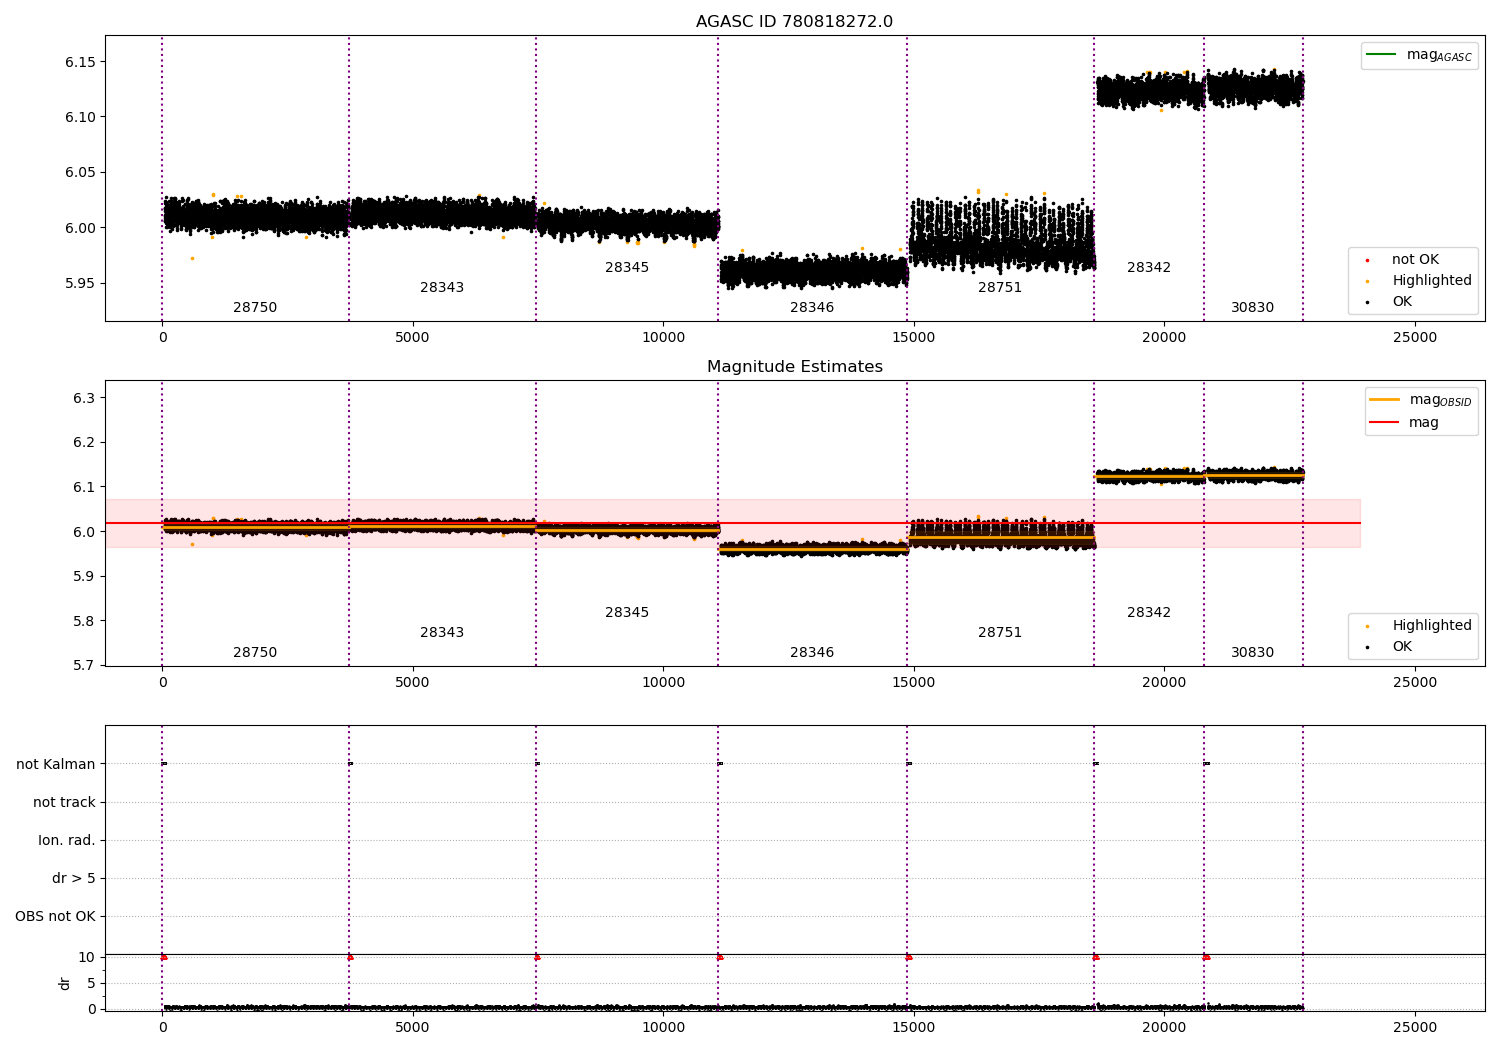Click the 'not Kalman' axis label
Screen dimensions: 1500x1050
(56, 765)
